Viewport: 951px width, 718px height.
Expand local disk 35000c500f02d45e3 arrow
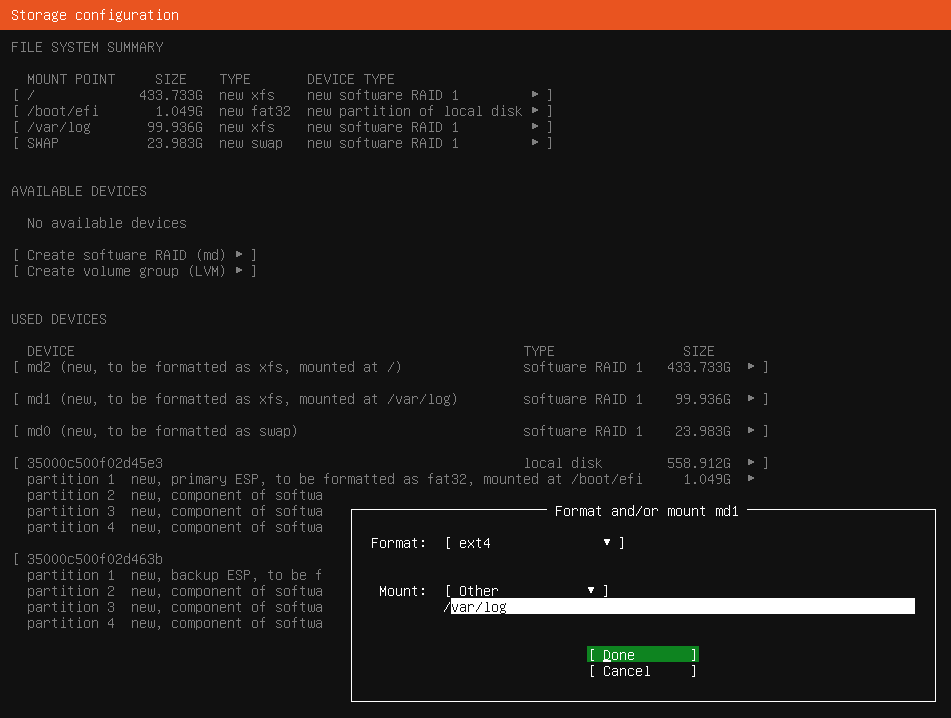(751, 463)
